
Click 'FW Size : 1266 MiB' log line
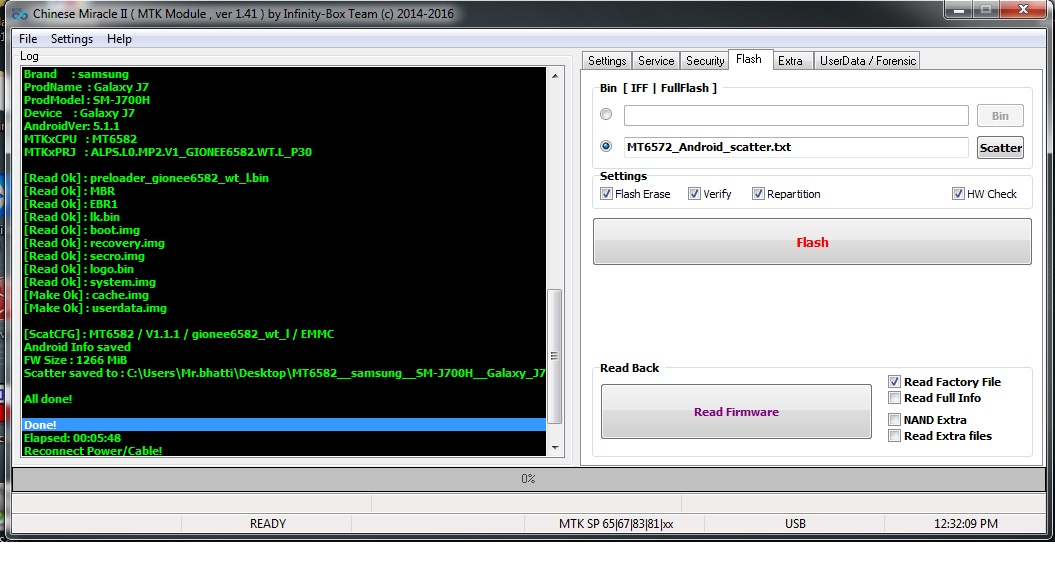pyautogui.click(x=75, y=360)
